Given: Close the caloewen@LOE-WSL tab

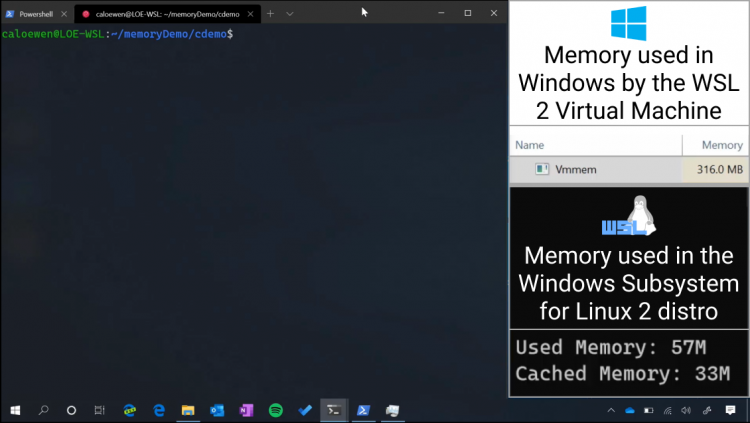Looking at the screenshot, I should (250, 13).
